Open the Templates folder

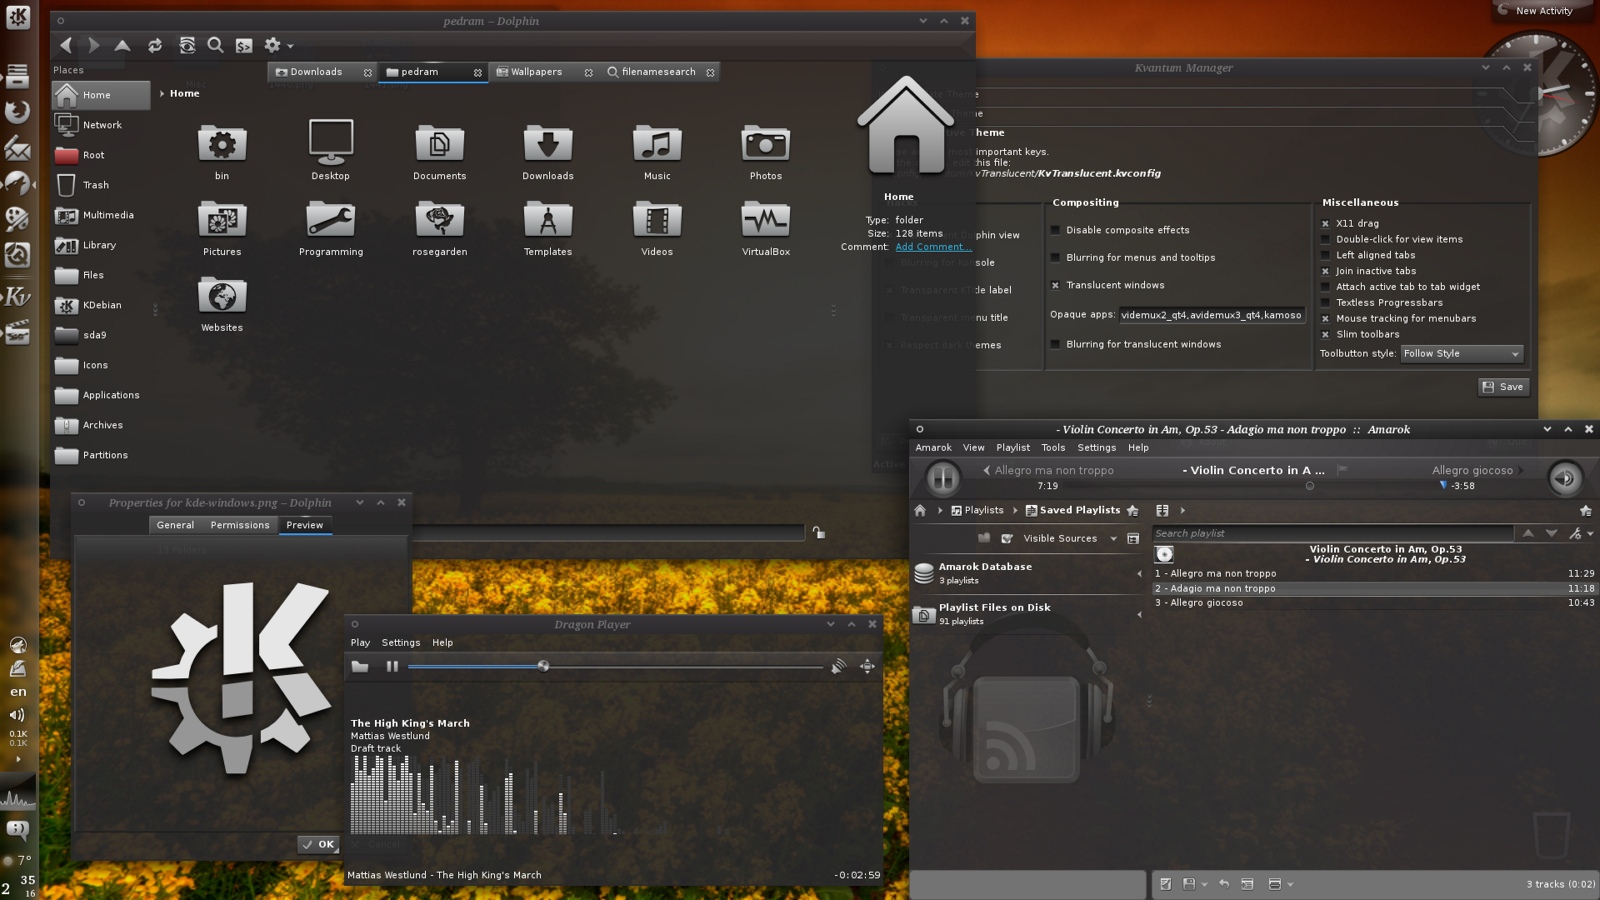[548, 229]
